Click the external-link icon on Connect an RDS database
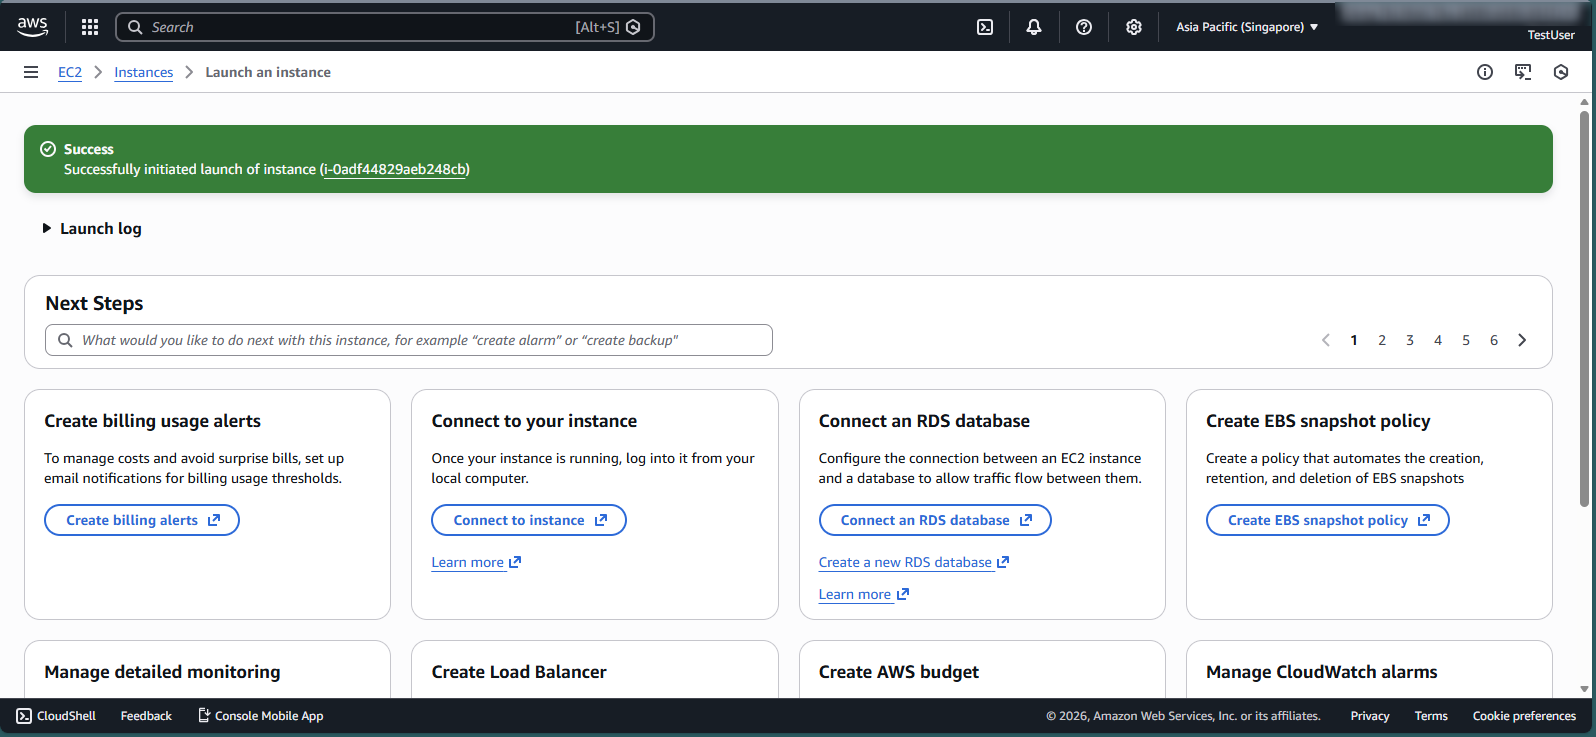 1026,520
